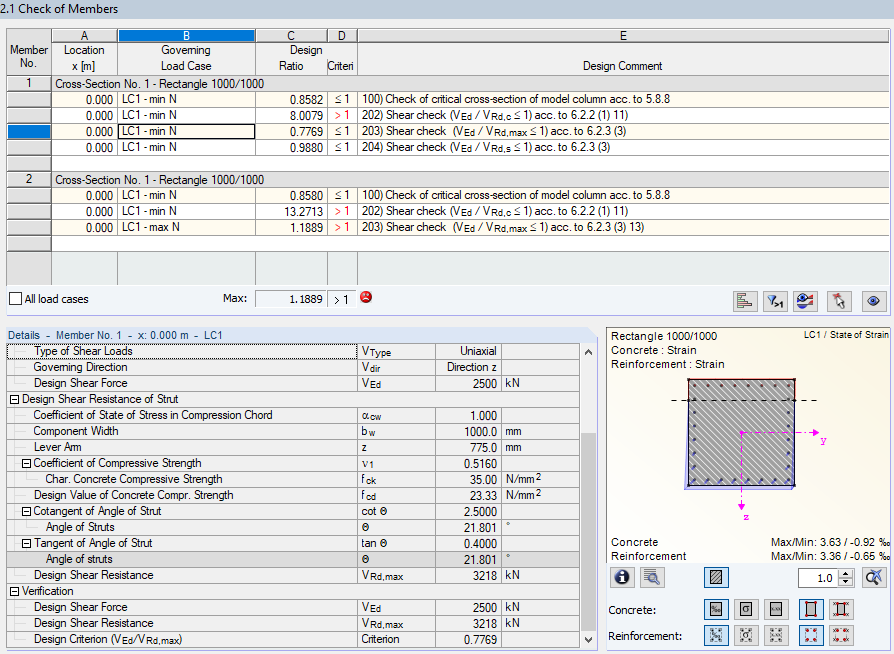
Task: Collapse Tangent of Angle of Strut node
Action: click(26, 543)
